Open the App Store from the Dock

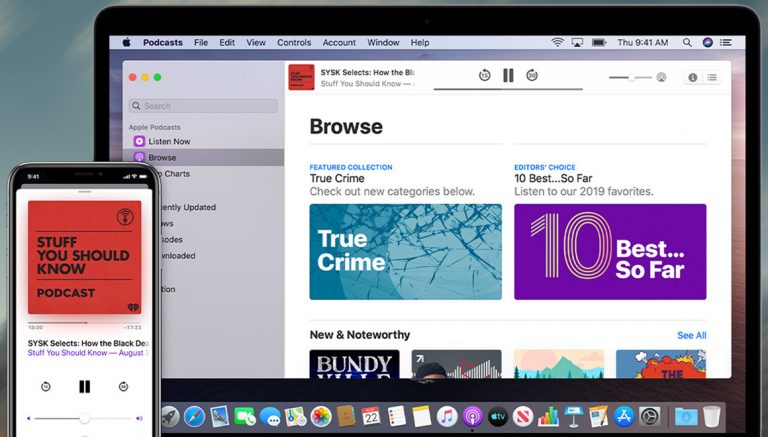tap(624, 417)
